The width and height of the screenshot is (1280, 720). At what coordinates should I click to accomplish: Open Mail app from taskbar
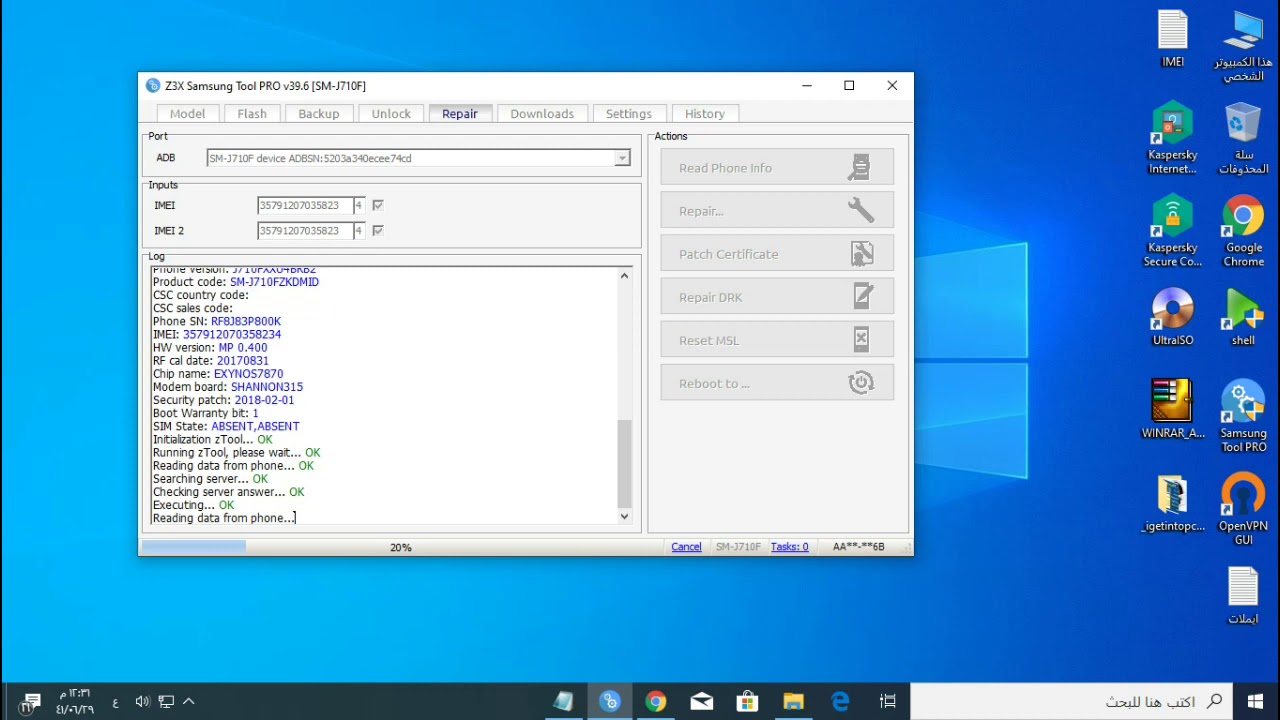[701, 701]
